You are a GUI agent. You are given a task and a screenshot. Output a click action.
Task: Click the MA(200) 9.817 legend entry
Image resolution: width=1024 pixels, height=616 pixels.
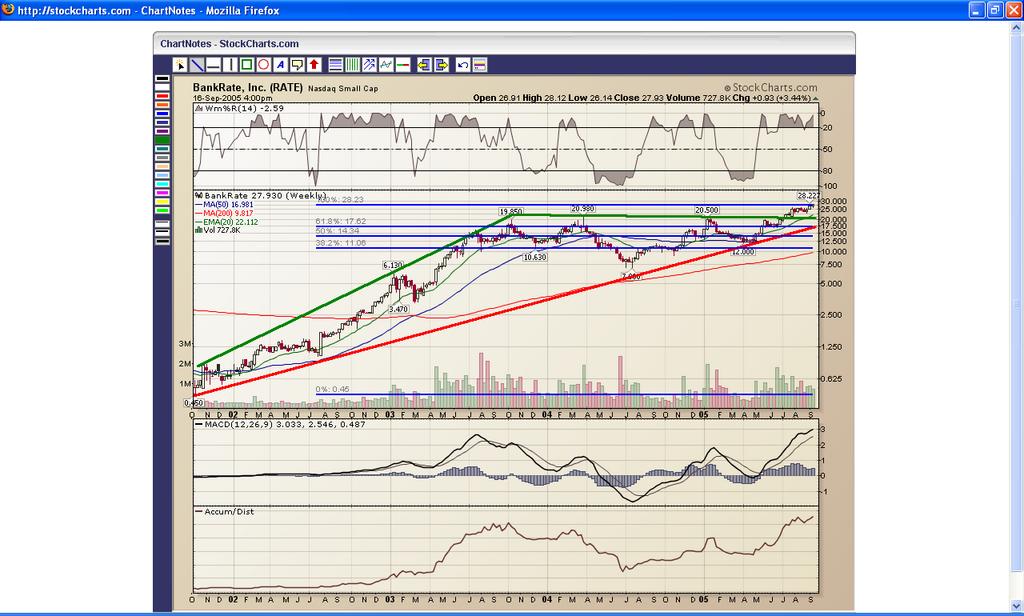pos(224,213)
